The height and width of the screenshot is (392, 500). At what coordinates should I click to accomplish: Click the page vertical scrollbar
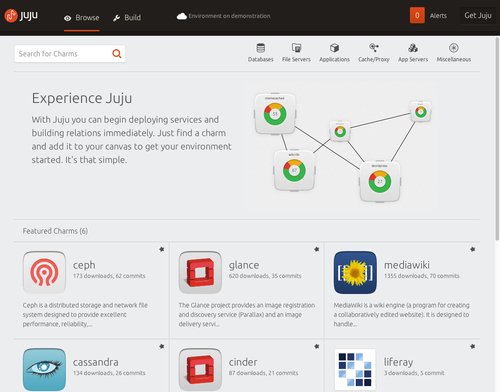[497, 138]
